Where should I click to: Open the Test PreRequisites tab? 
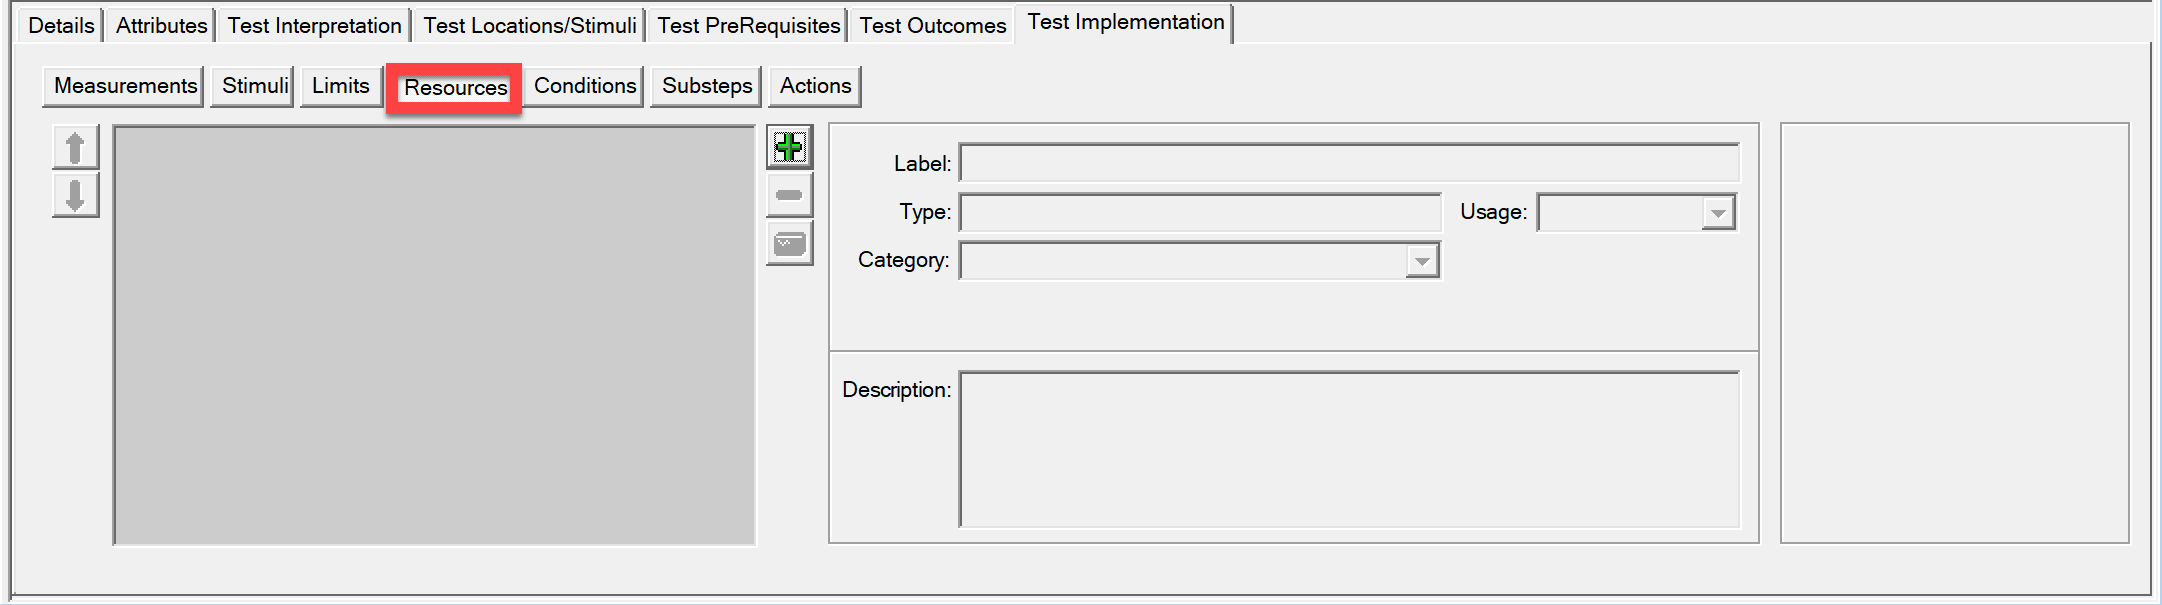(749, 25)
